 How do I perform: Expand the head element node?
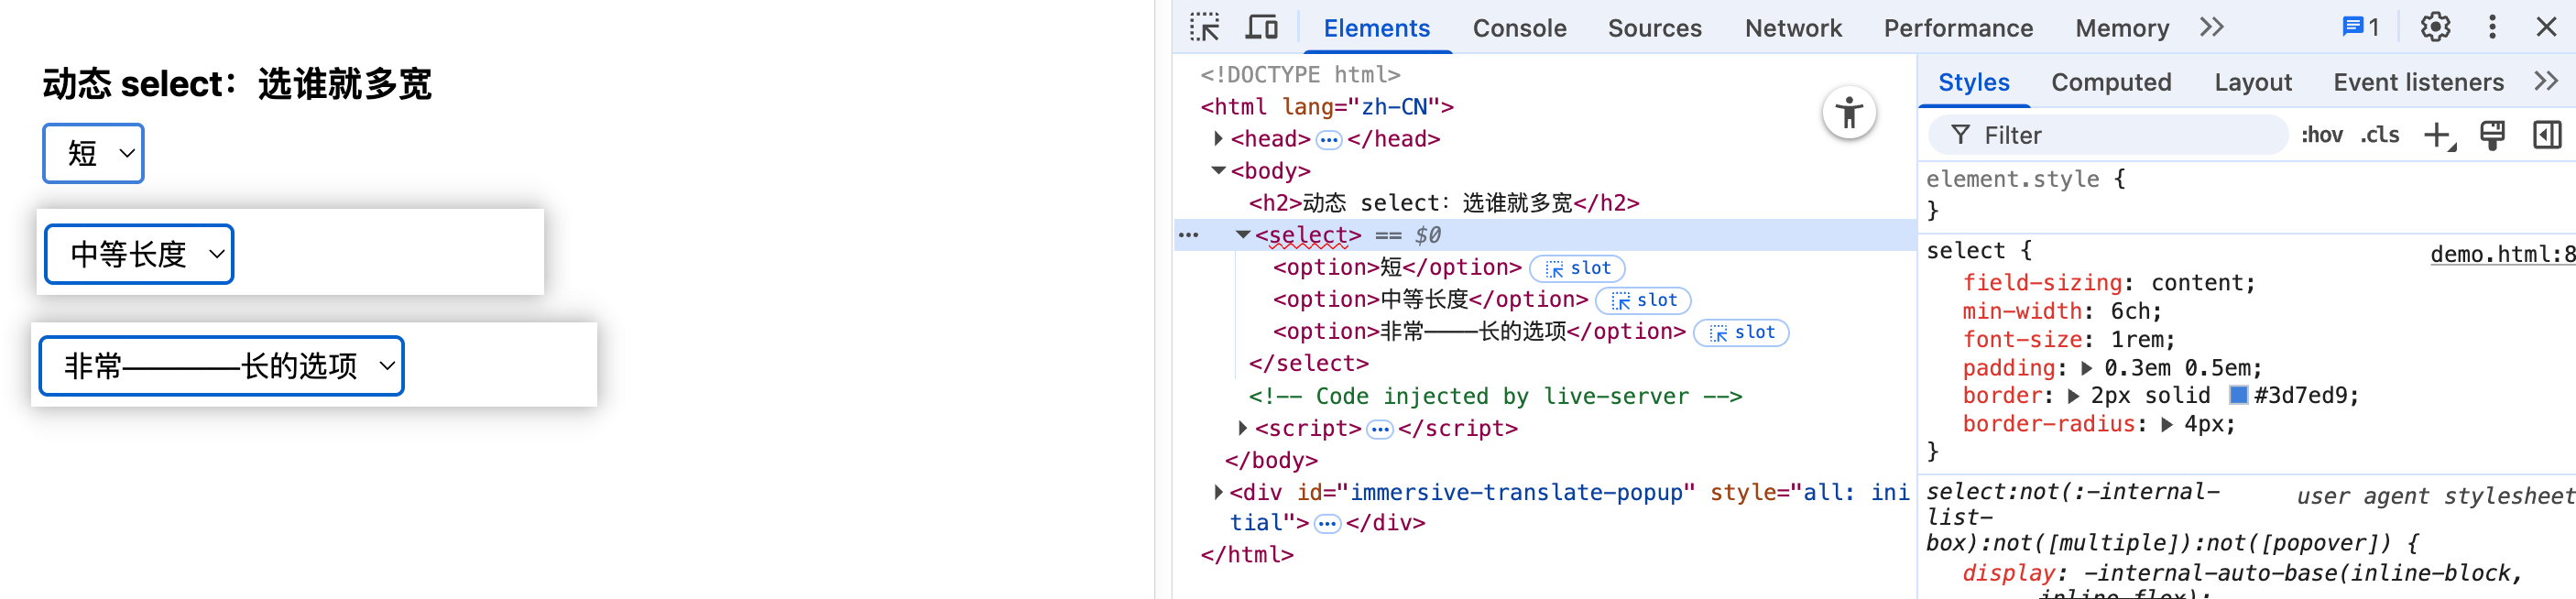[x=1218, y=139]
